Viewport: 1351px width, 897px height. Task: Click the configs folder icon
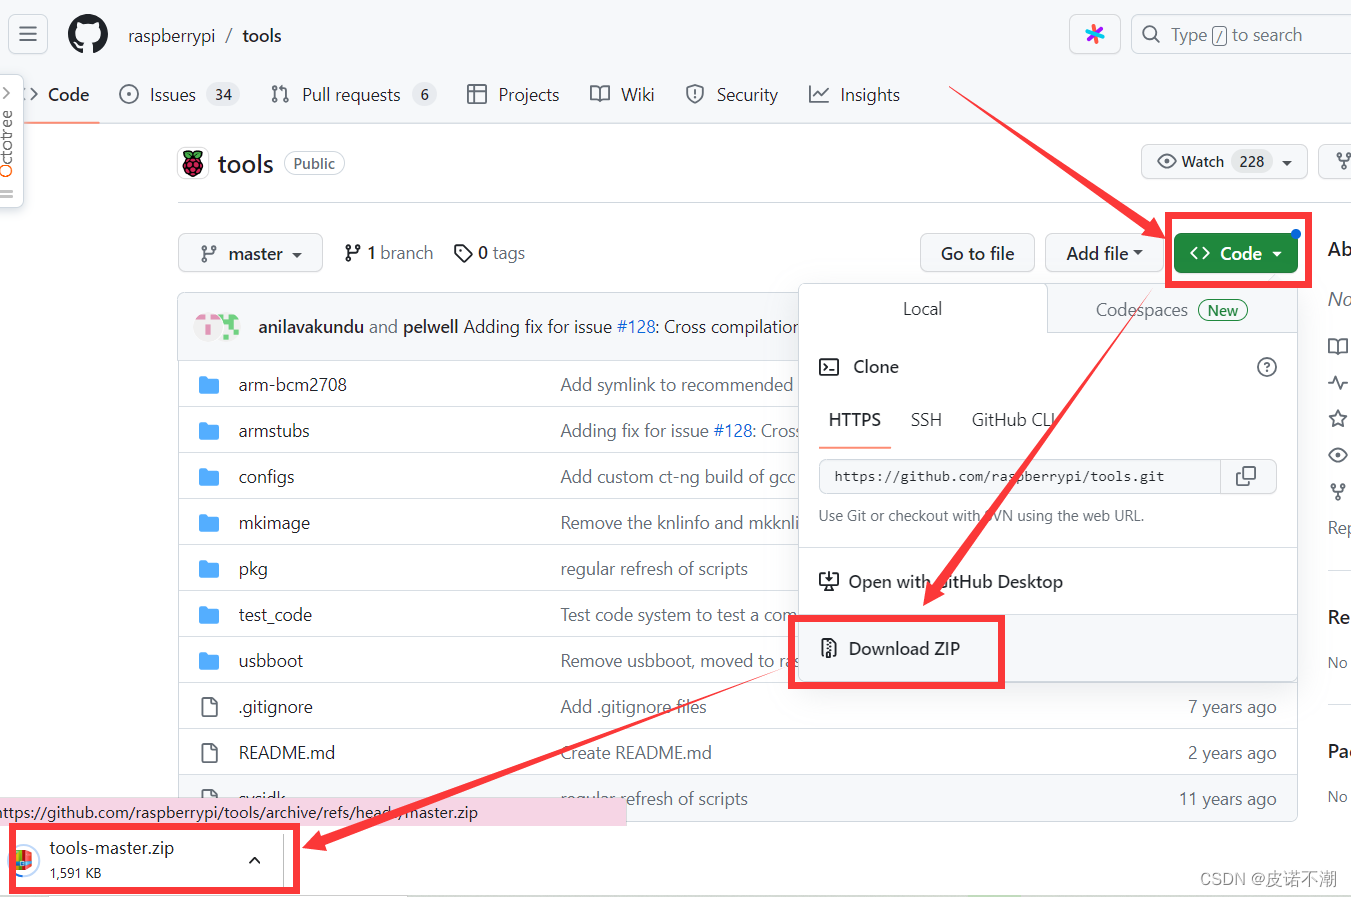tap(209, 477)
